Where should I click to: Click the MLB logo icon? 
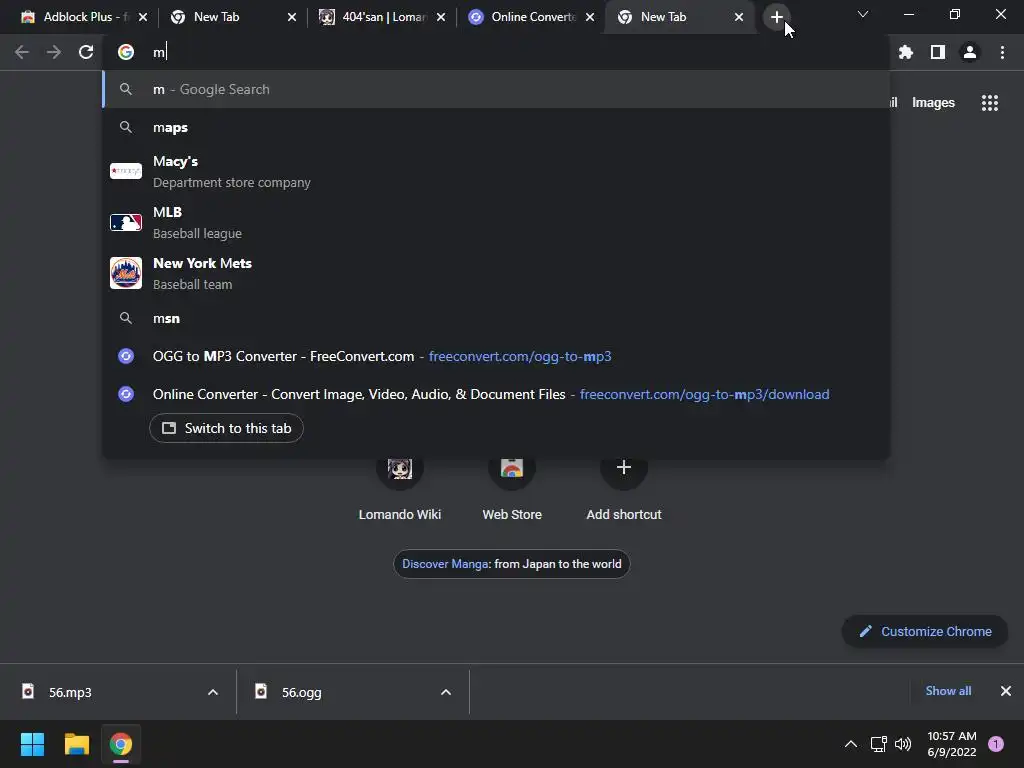(125, 223)
